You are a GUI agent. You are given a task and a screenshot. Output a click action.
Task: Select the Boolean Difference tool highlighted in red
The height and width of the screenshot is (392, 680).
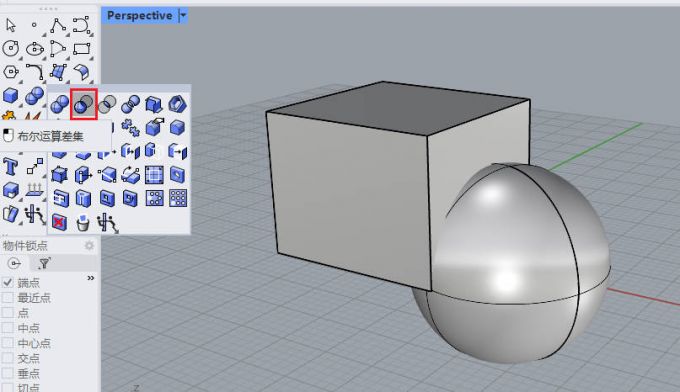coord(83,104)
